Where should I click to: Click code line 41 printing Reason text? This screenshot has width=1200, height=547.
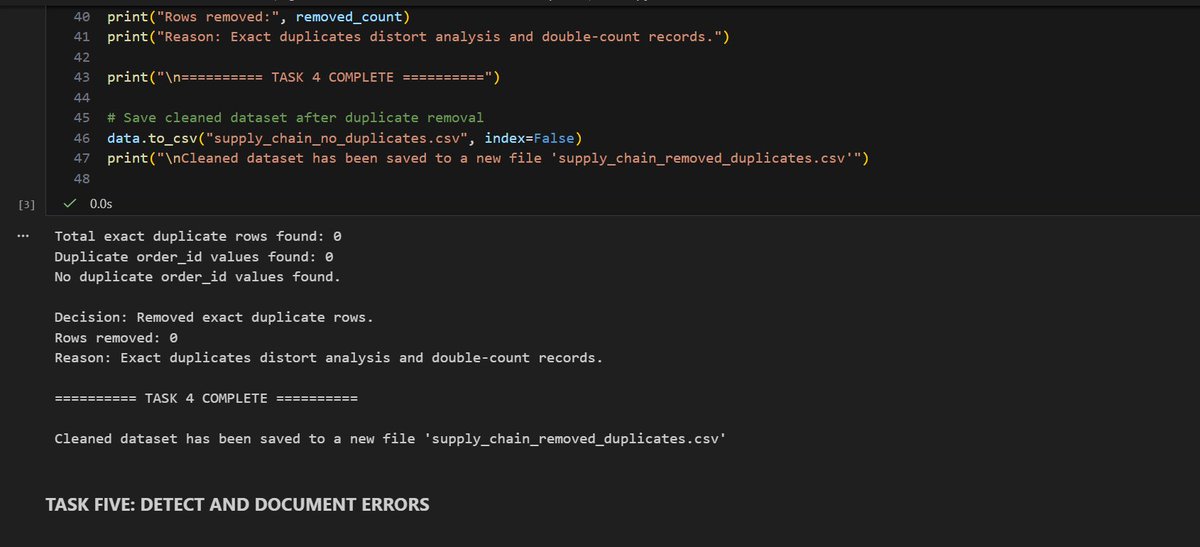pyautogui.click(x=419, y=37)
